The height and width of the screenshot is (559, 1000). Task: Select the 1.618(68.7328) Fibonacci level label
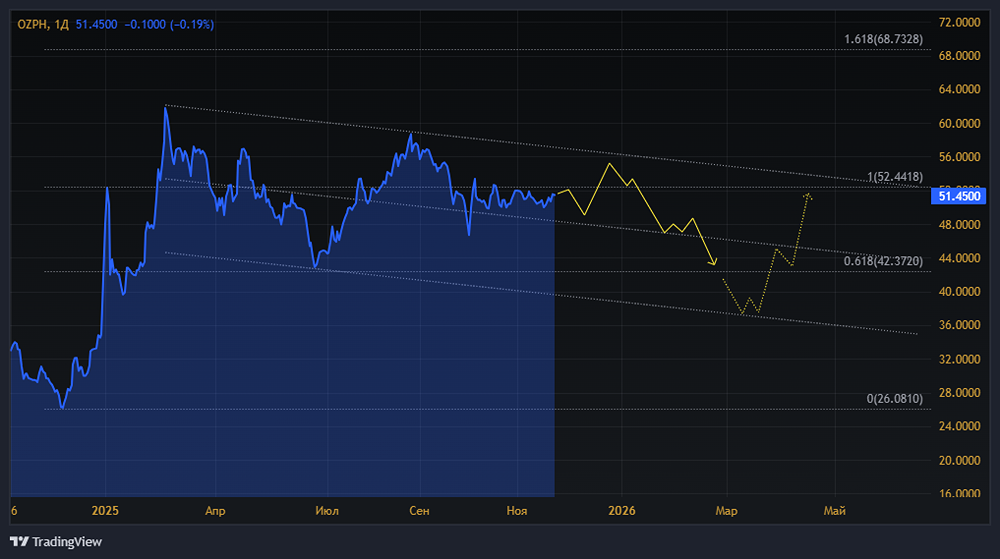882,39
